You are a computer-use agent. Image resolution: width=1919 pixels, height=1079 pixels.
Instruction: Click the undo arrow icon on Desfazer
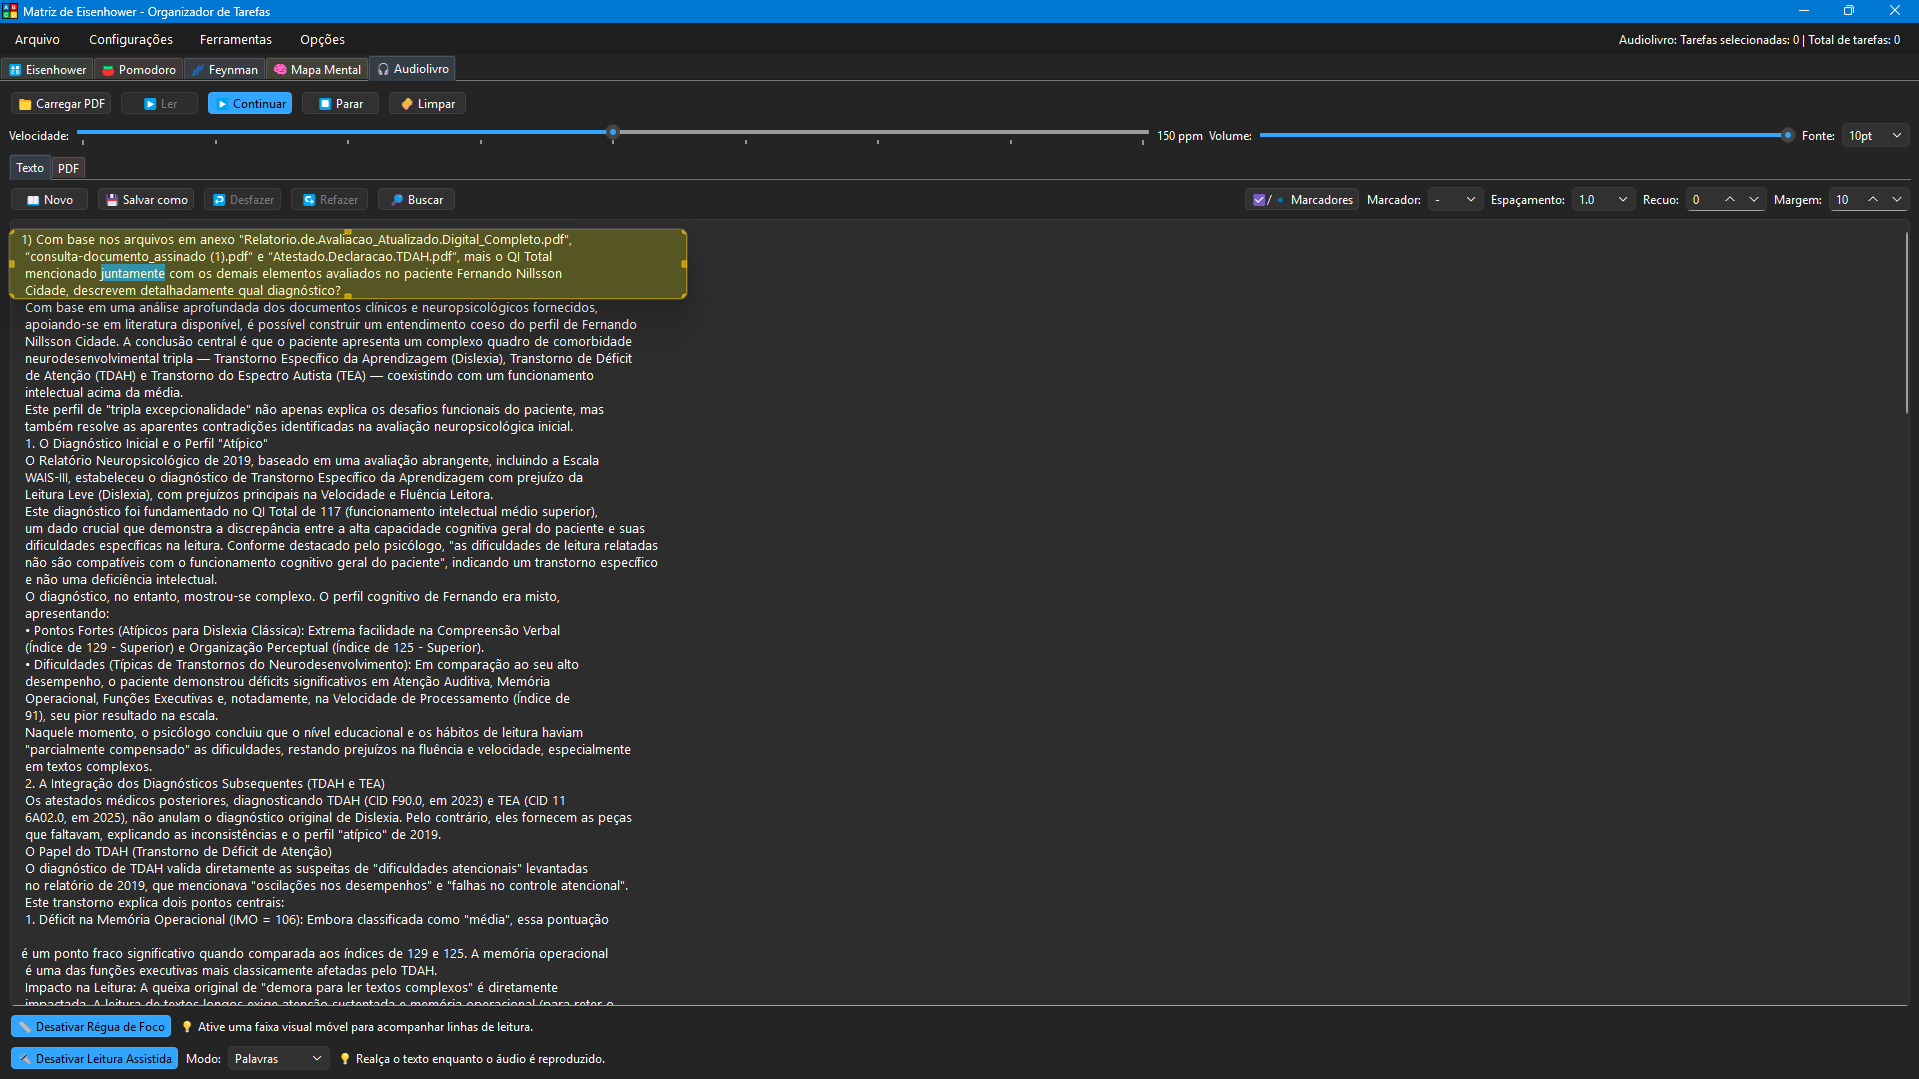click(219, 200)
